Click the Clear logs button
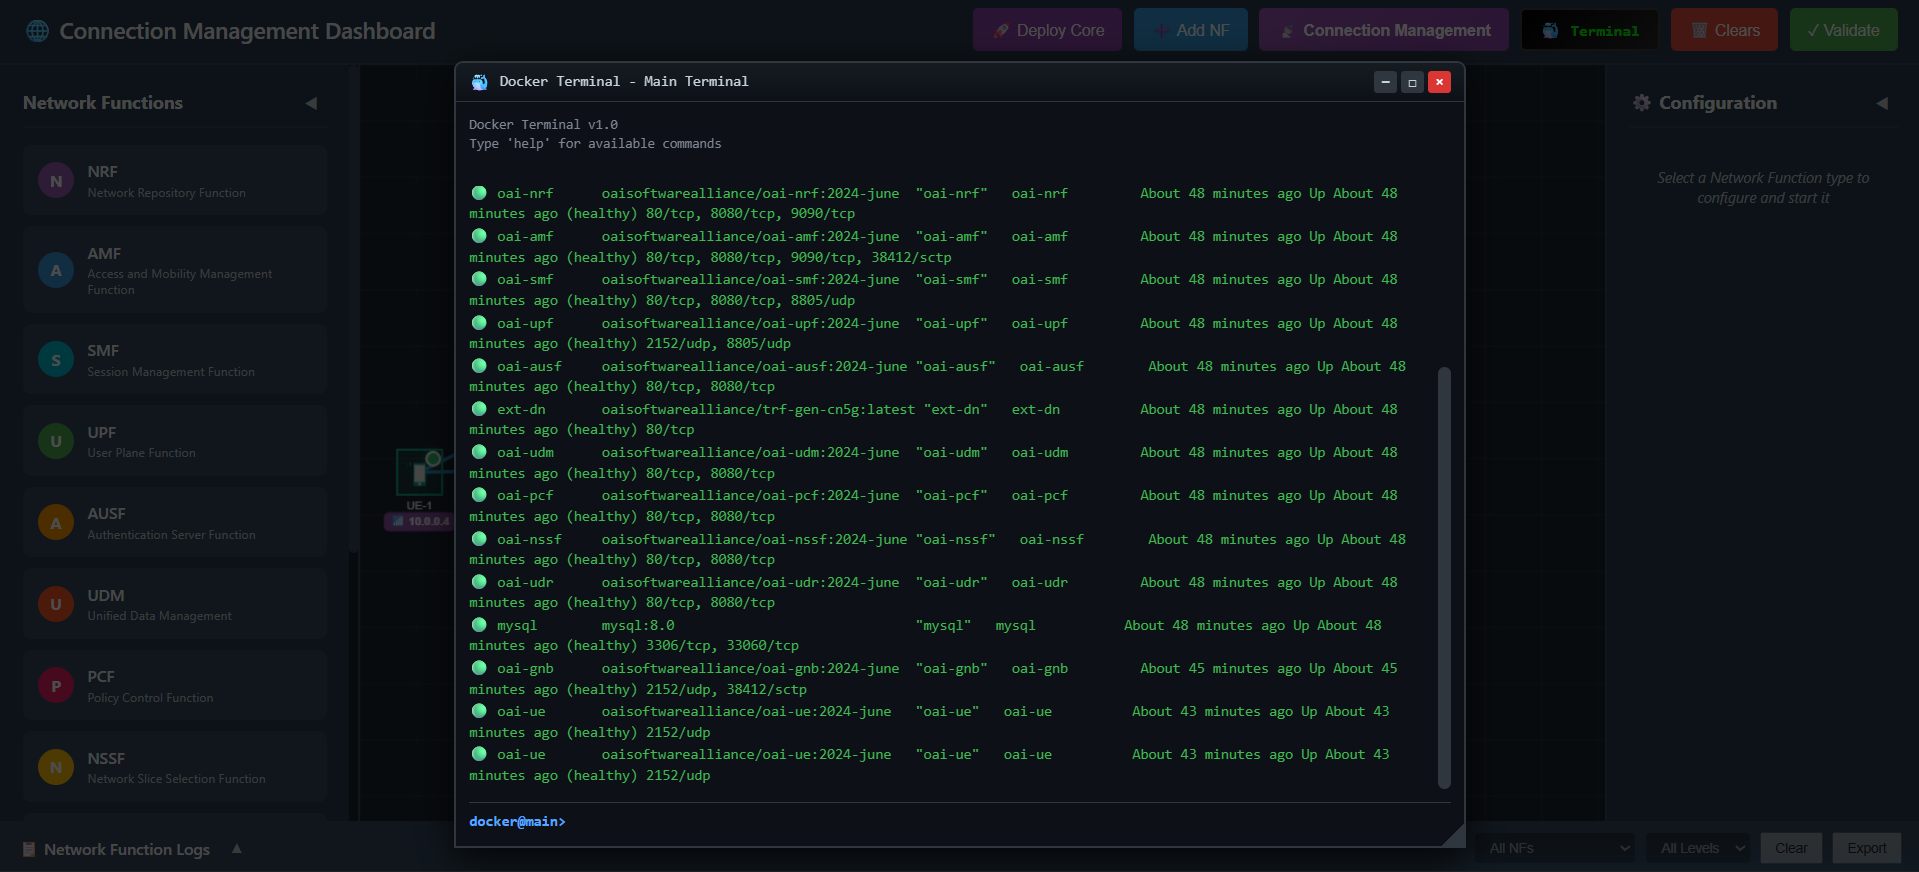The image size is (1919, 872). coord(1791,848)
